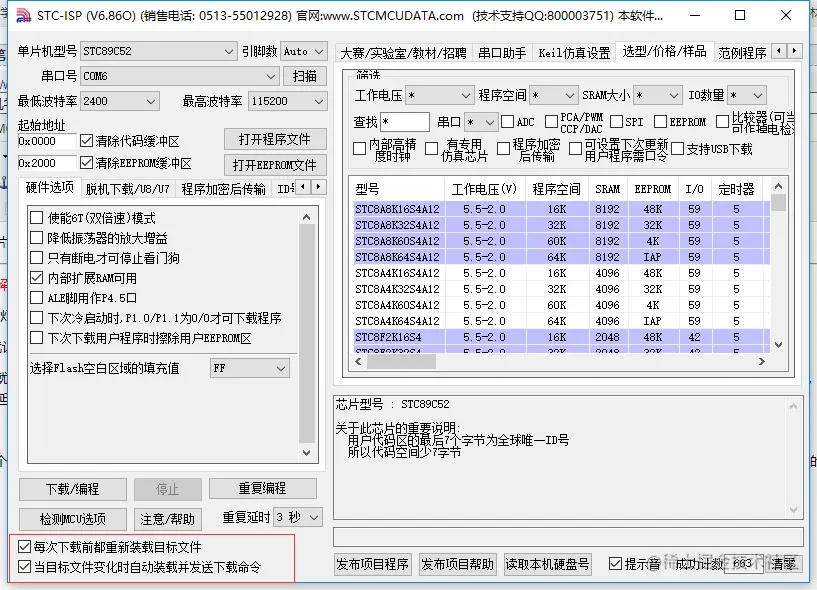This screenshot has width=817, height=590.
Task: Click 发布项目程序 button
Action: [372, 564]
